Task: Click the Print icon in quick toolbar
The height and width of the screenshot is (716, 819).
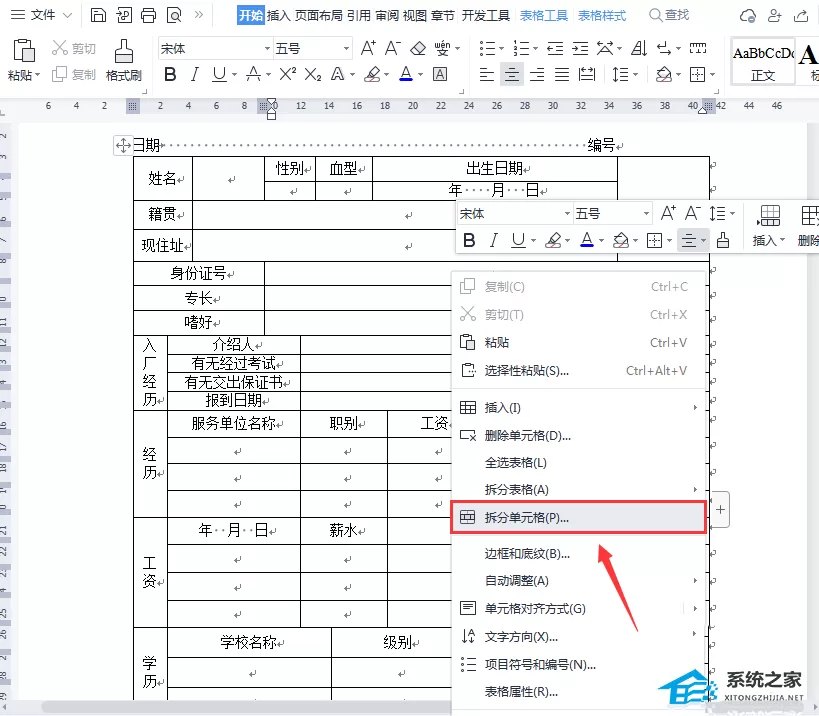Action: click(x=148, y=15)
